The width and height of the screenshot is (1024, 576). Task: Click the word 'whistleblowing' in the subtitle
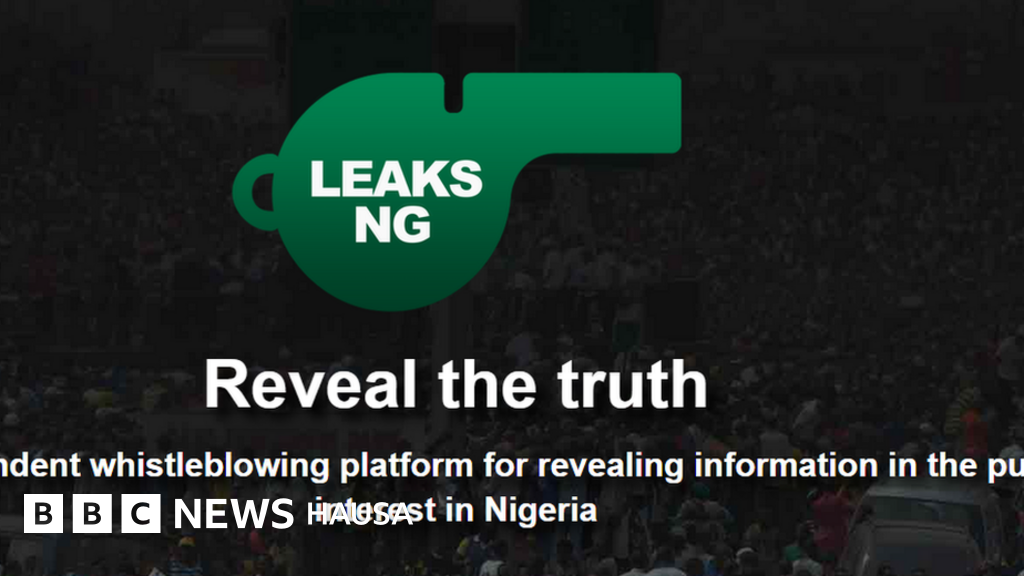(x=210, y=466)
